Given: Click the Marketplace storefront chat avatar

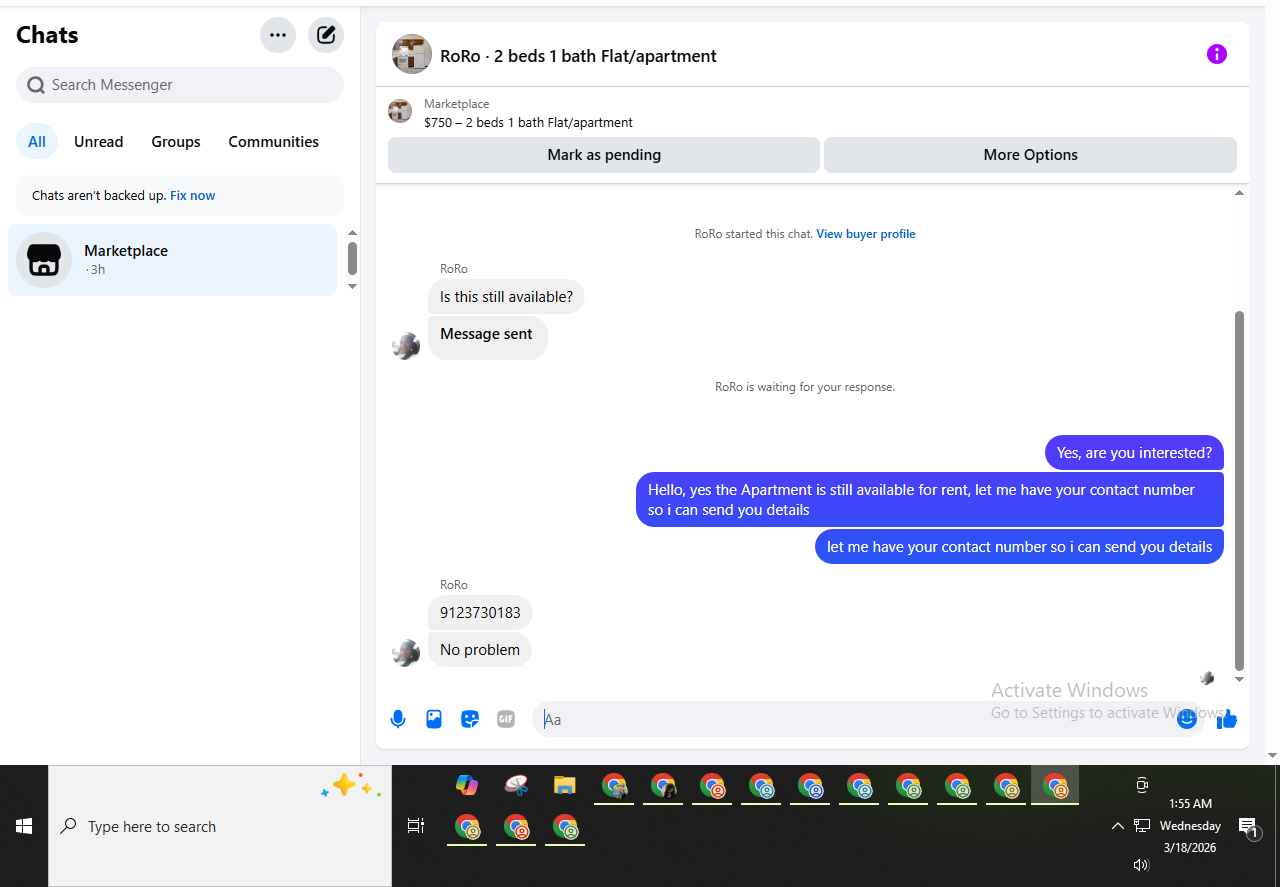Looking at the screenshot, I should point(44,260).
